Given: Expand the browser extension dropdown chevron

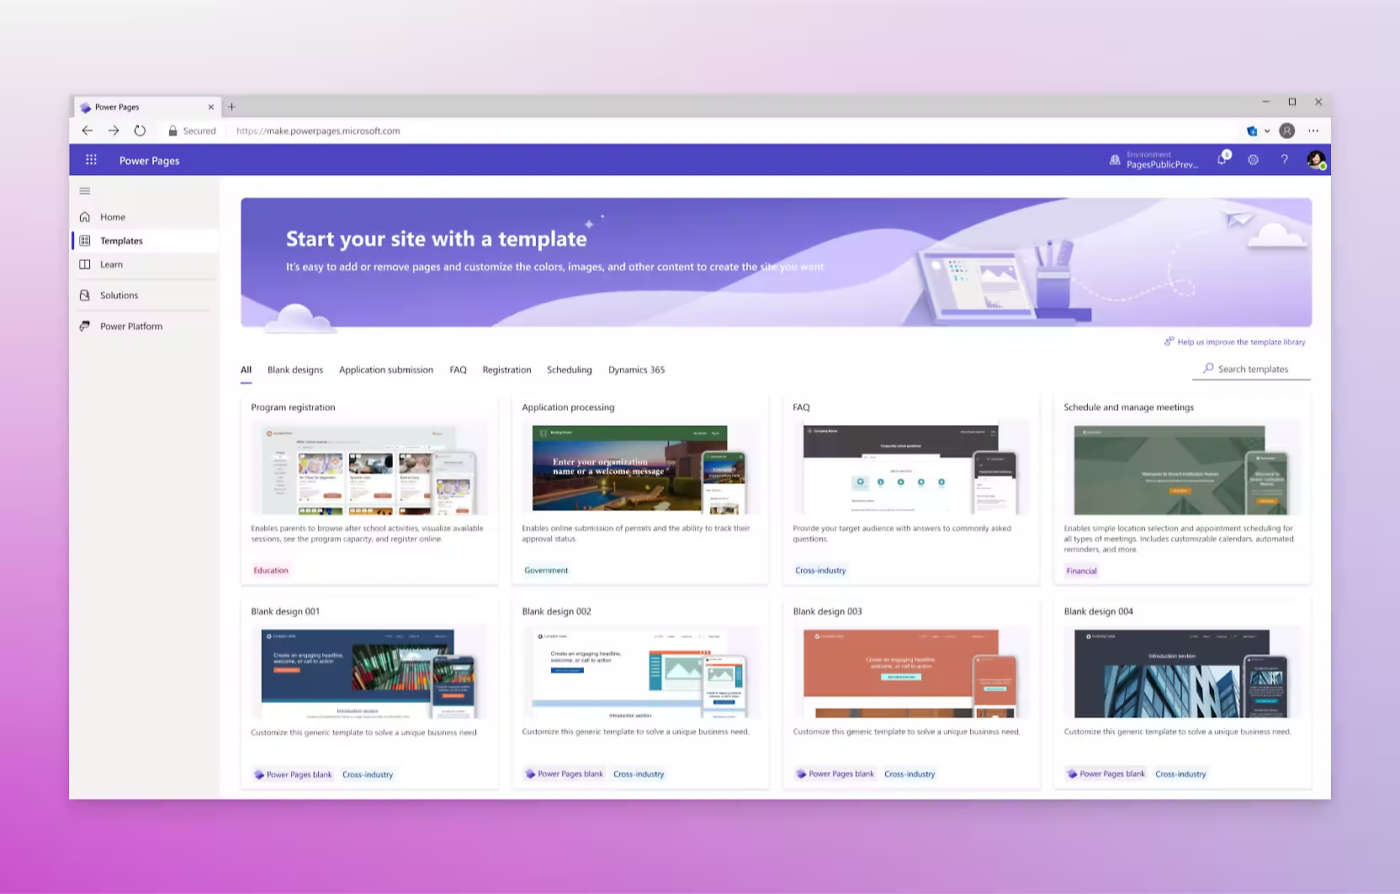Looking at the screenshot, I should (x=1267, y=131).
